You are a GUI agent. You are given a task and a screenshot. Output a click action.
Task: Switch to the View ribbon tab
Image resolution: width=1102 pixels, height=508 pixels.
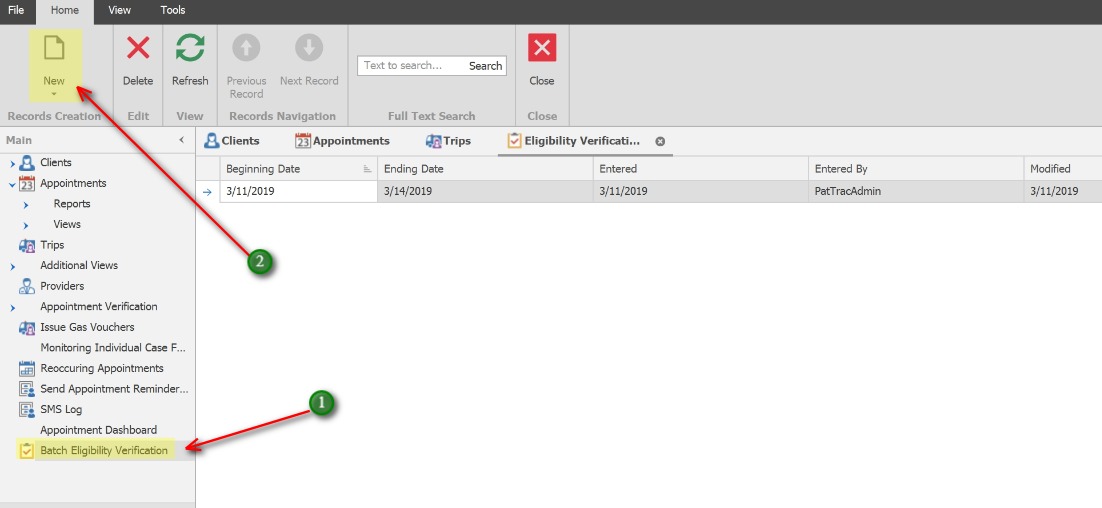tap(119, 10)
